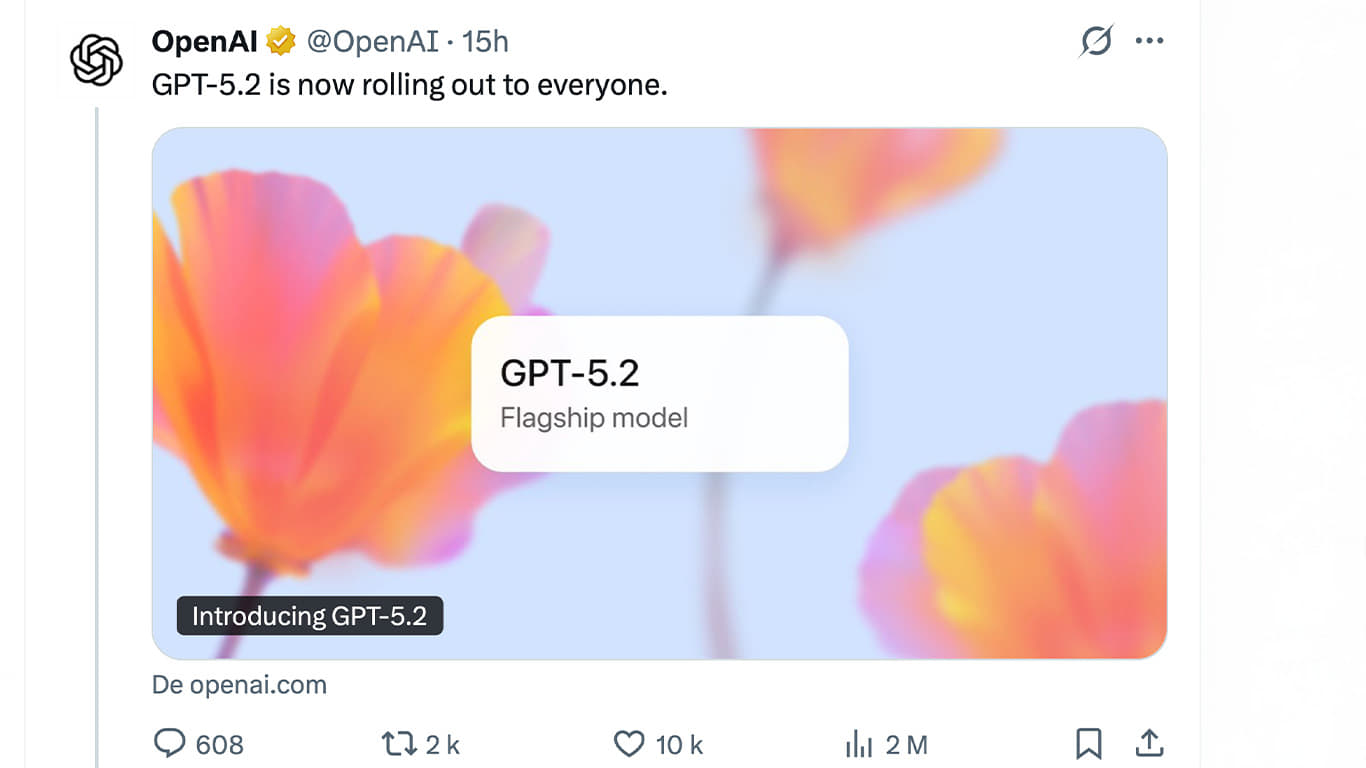Click the "GPT-5.2 Flagship model" white card

(x=659, y=393)
